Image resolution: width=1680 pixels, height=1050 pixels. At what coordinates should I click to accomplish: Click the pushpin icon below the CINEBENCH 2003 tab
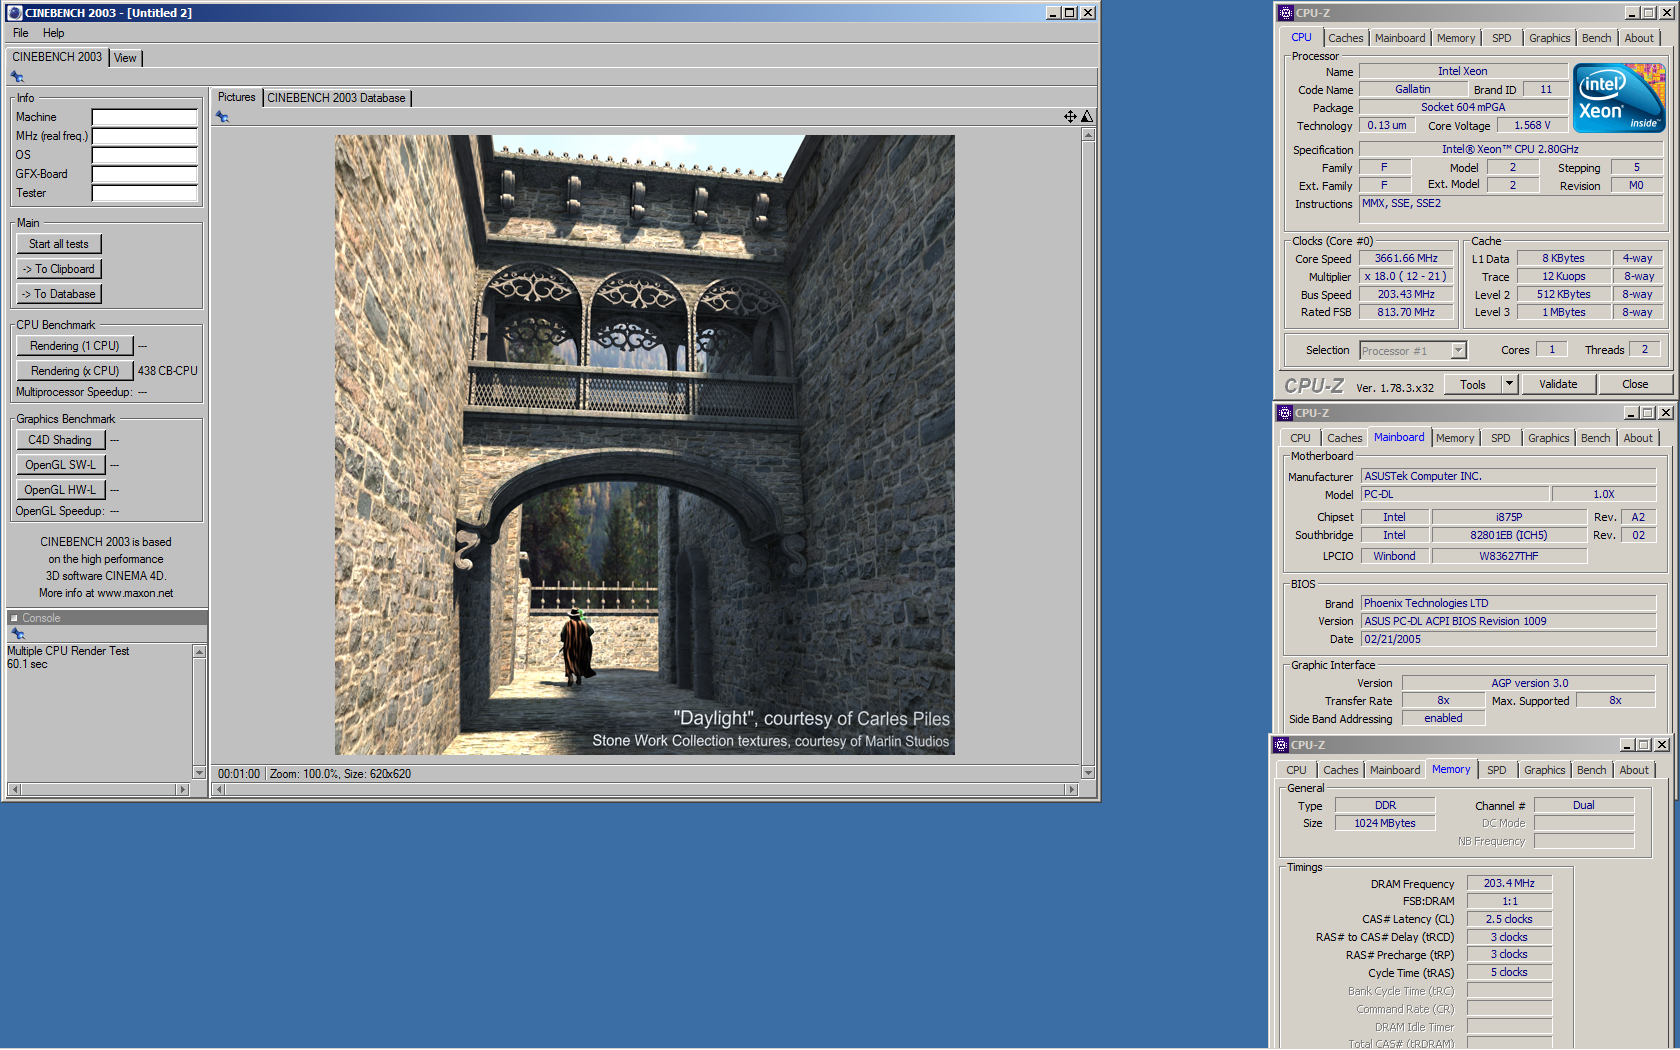coord(17,77)
